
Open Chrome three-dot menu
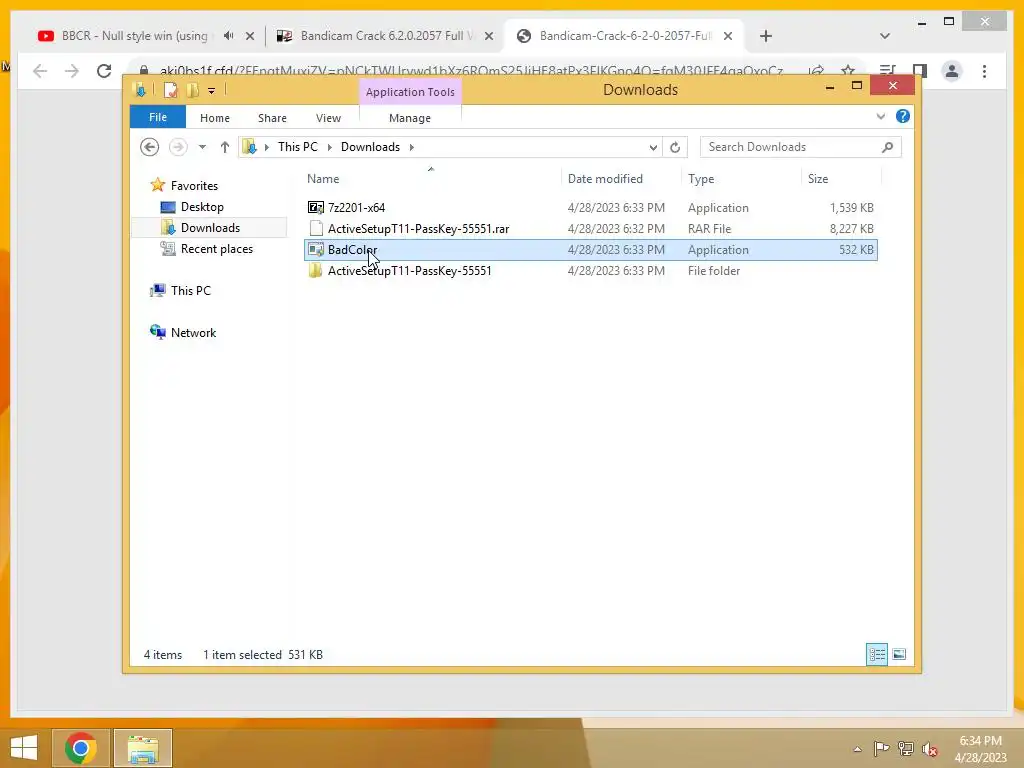[984, 71]
